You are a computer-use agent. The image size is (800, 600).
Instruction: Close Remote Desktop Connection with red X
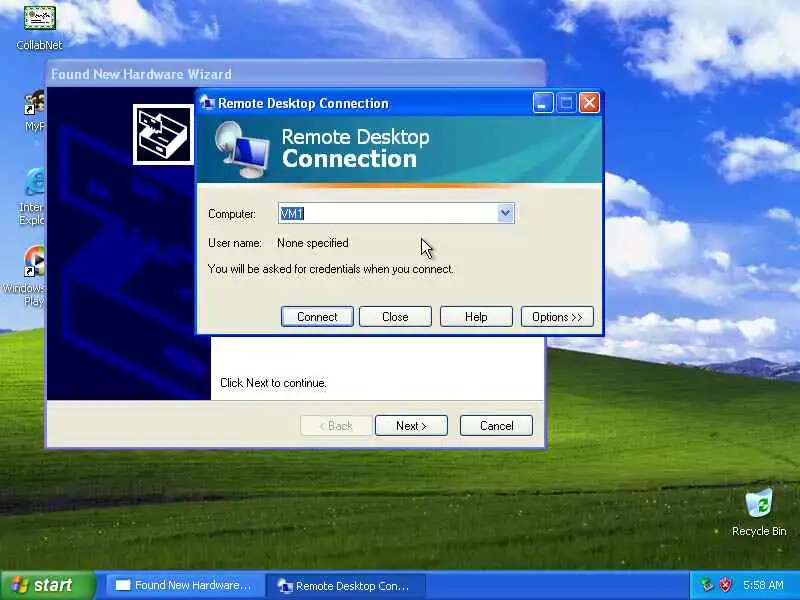tap(589, 103)
